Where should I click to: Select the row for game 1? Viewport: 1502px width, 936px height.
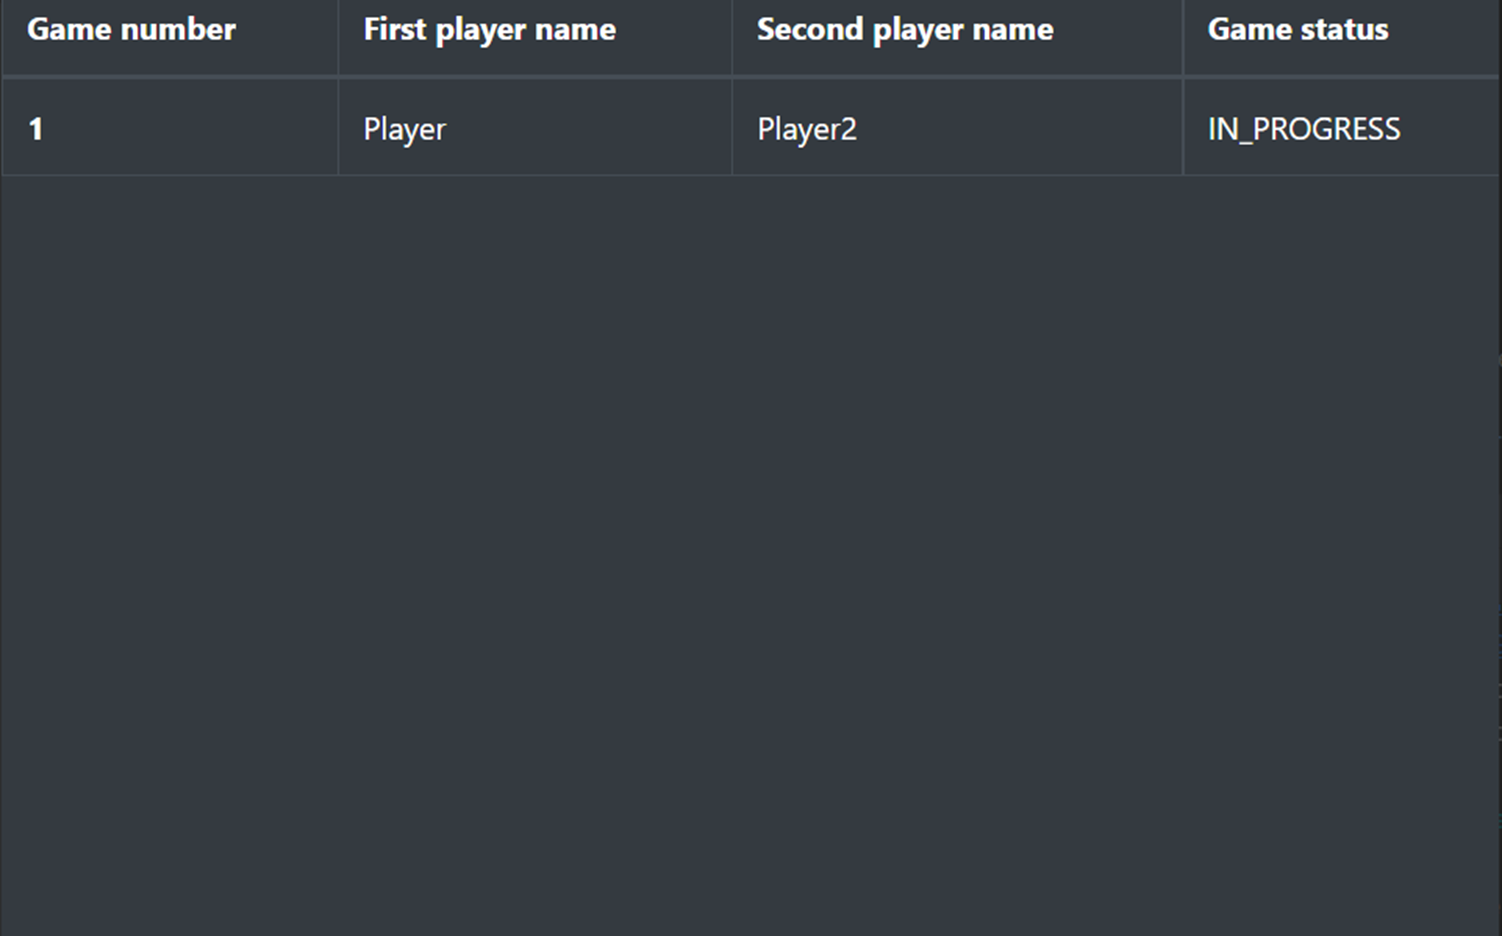(600, 128)
